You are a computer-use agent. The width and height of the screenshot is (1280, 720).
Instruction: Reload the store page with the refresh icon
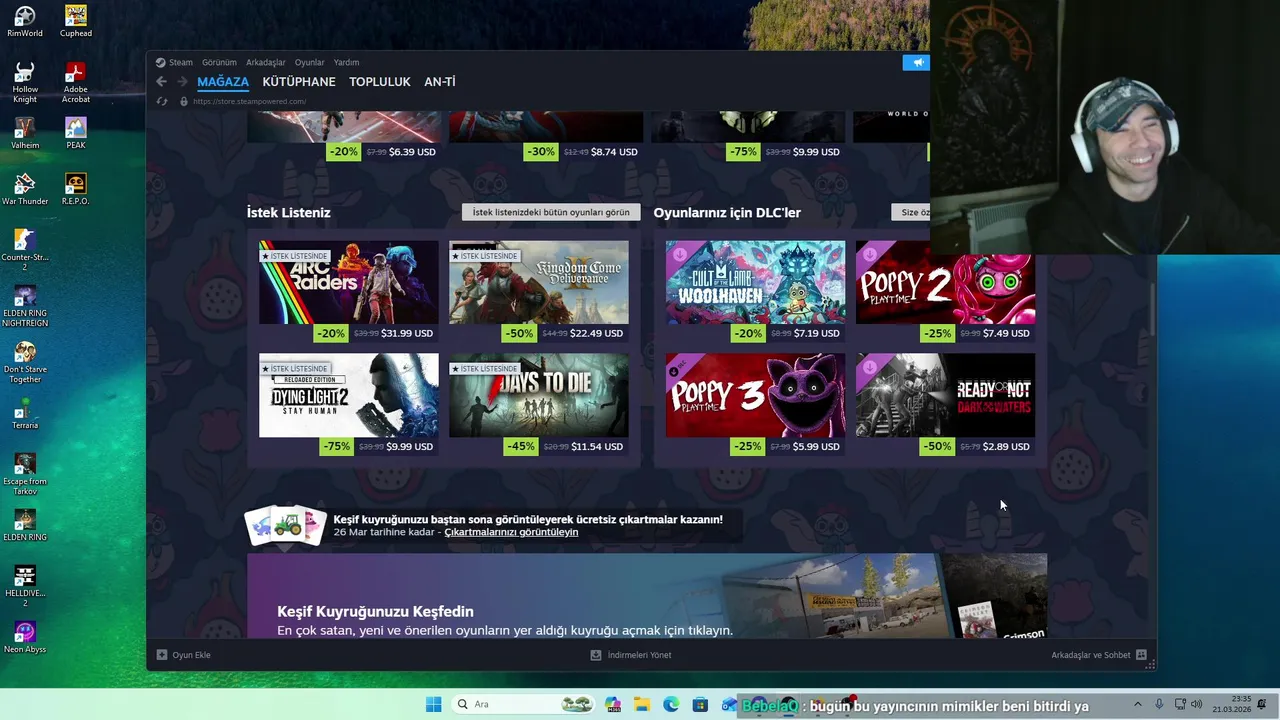[x=162, y=101]
